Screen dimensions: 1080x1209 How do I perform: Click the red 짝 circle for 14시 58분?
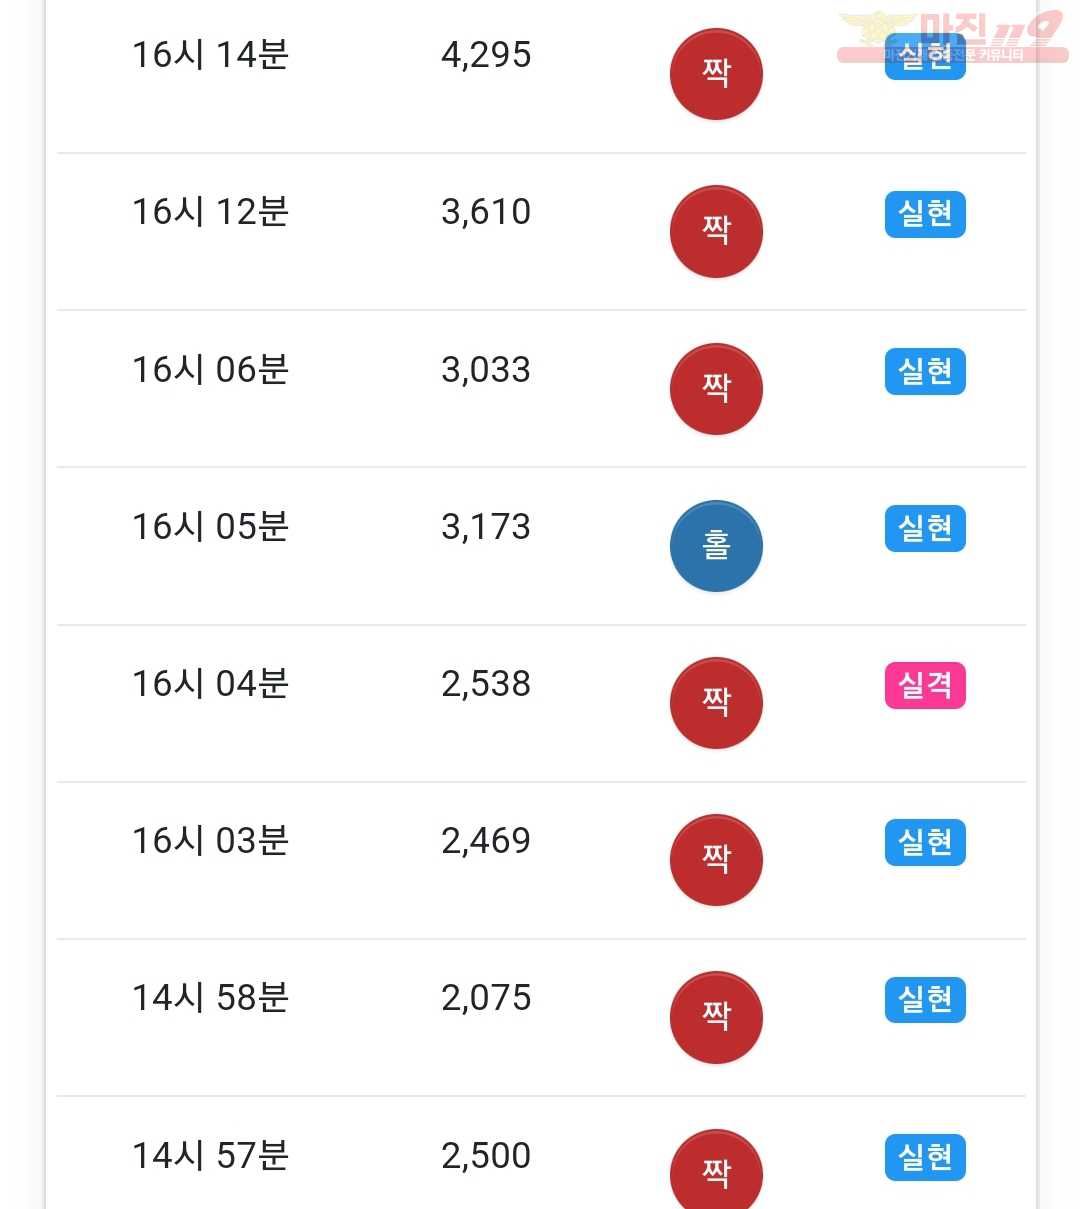pyautogui.click(x=716, y=1017)
